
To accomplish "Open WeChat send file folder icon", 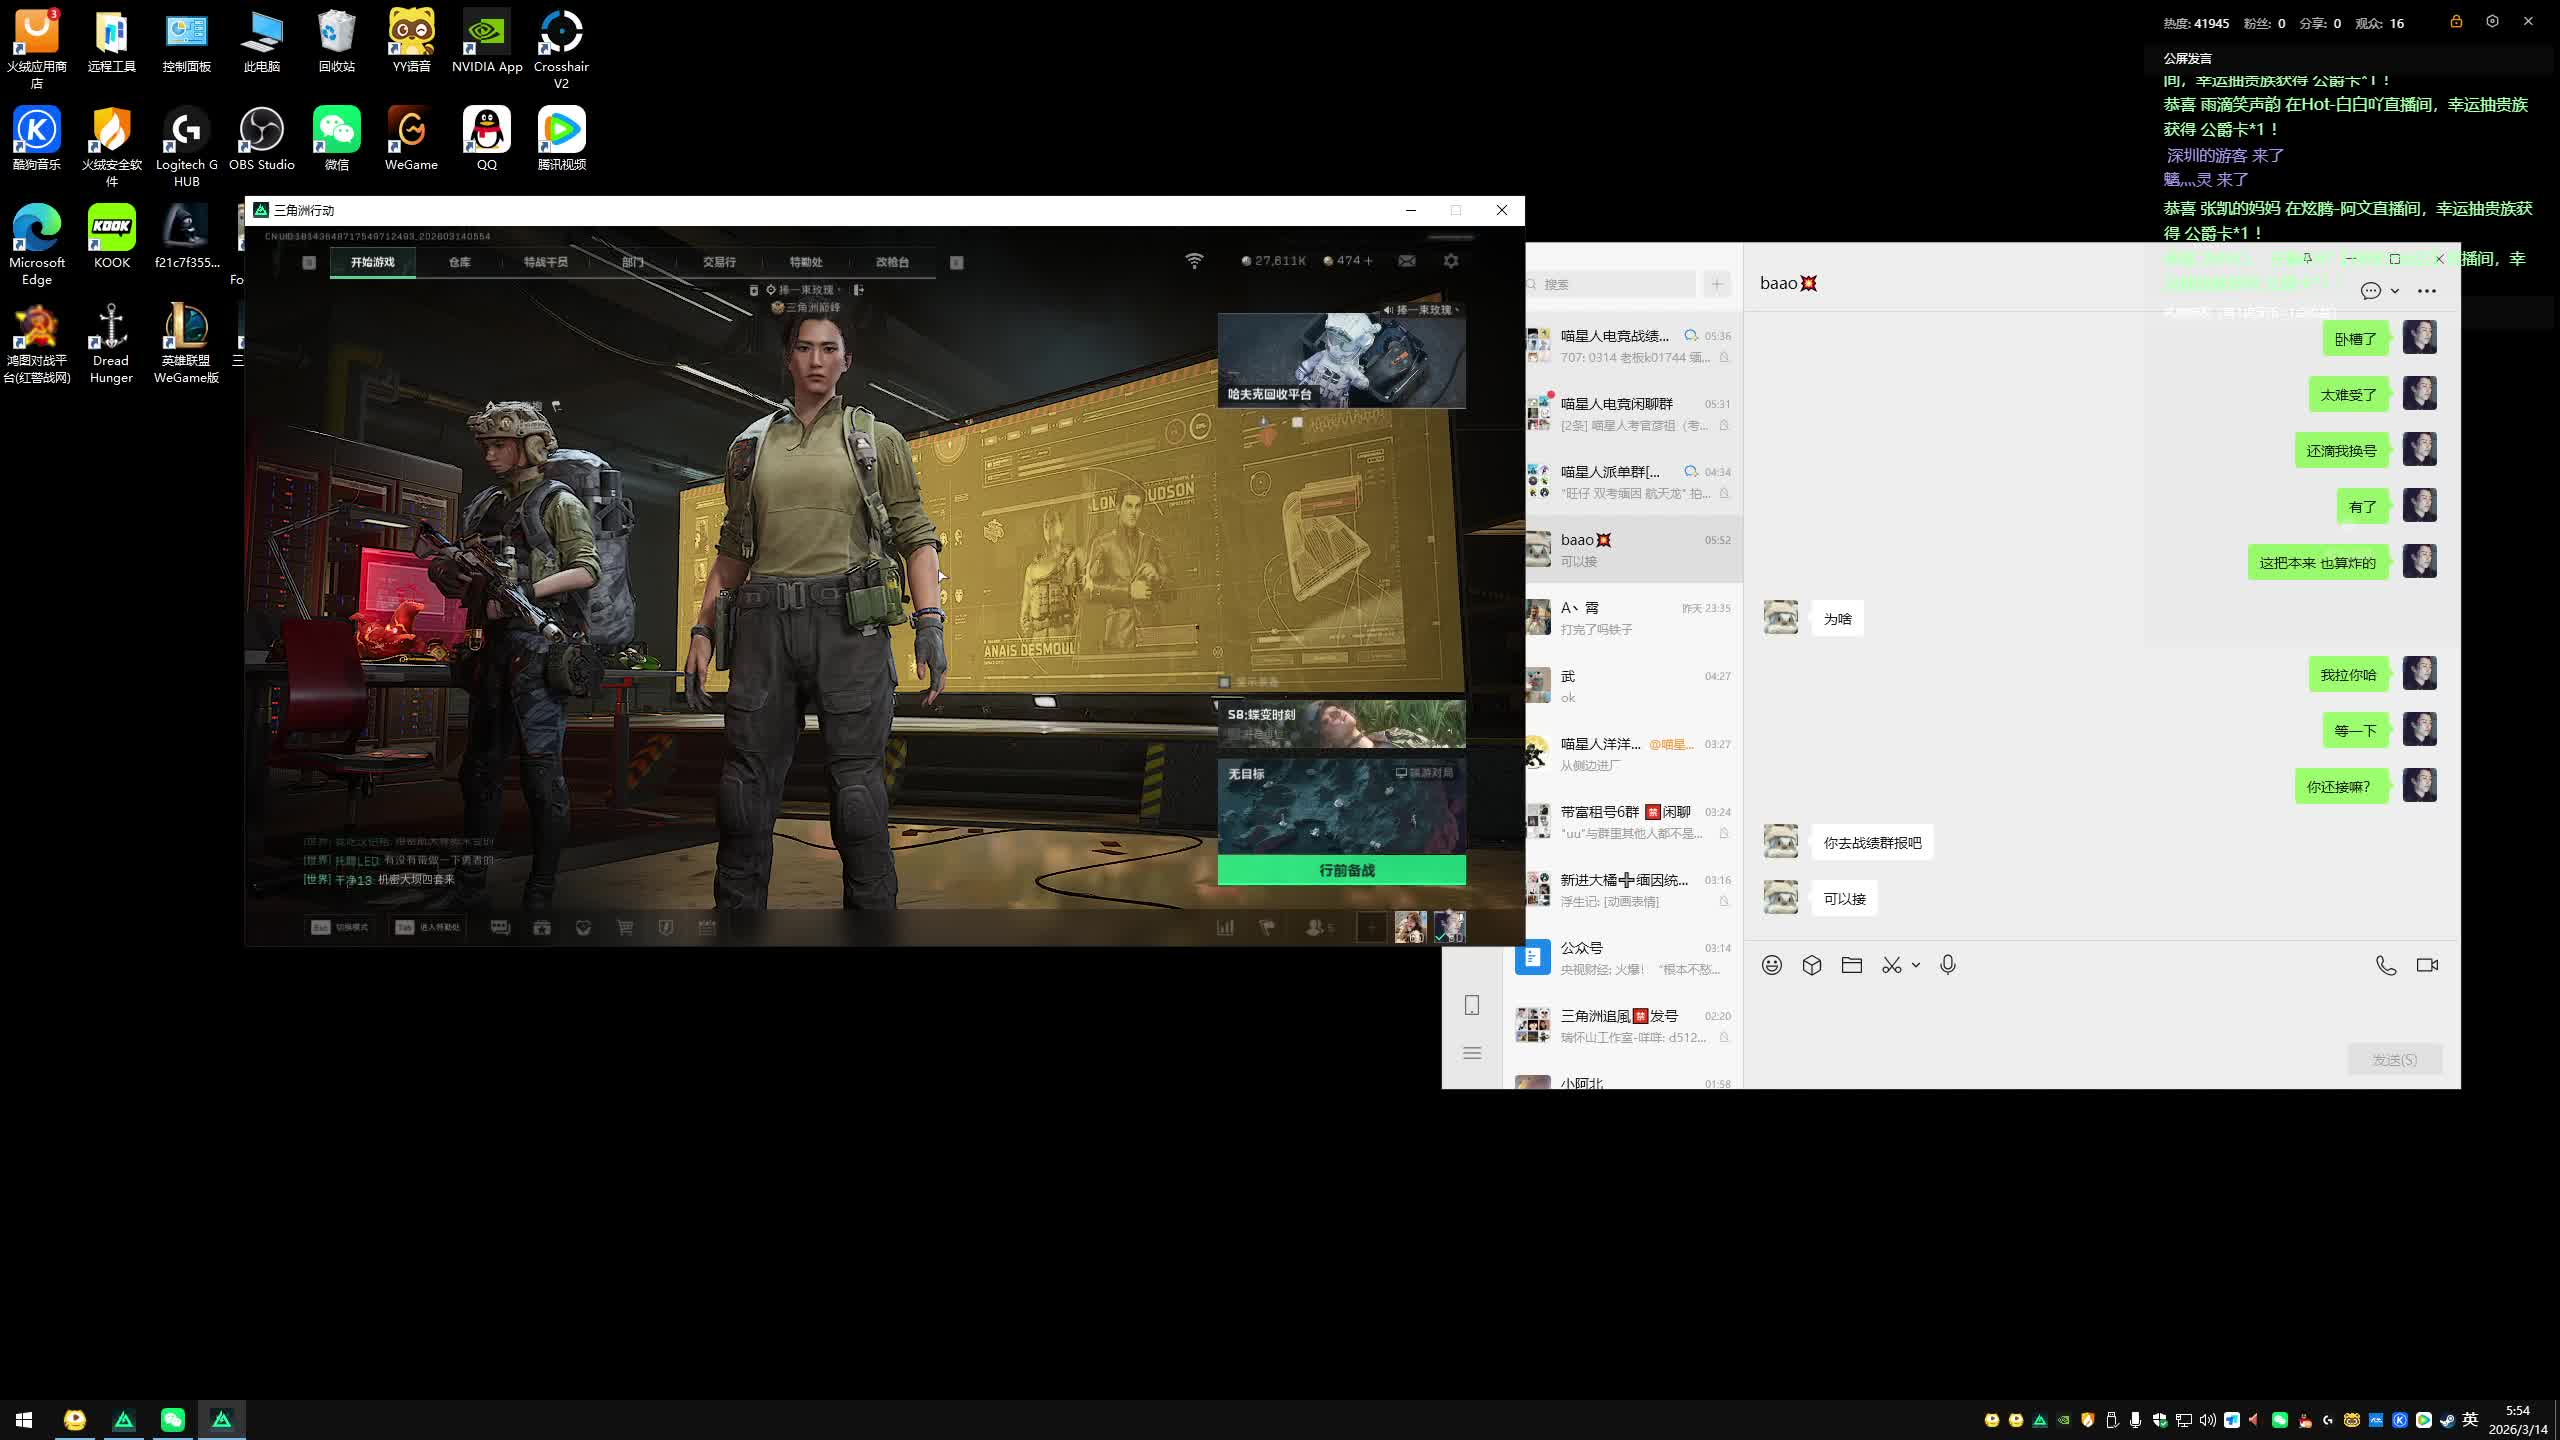I will pyautogui.click(x=1852, y=965).
